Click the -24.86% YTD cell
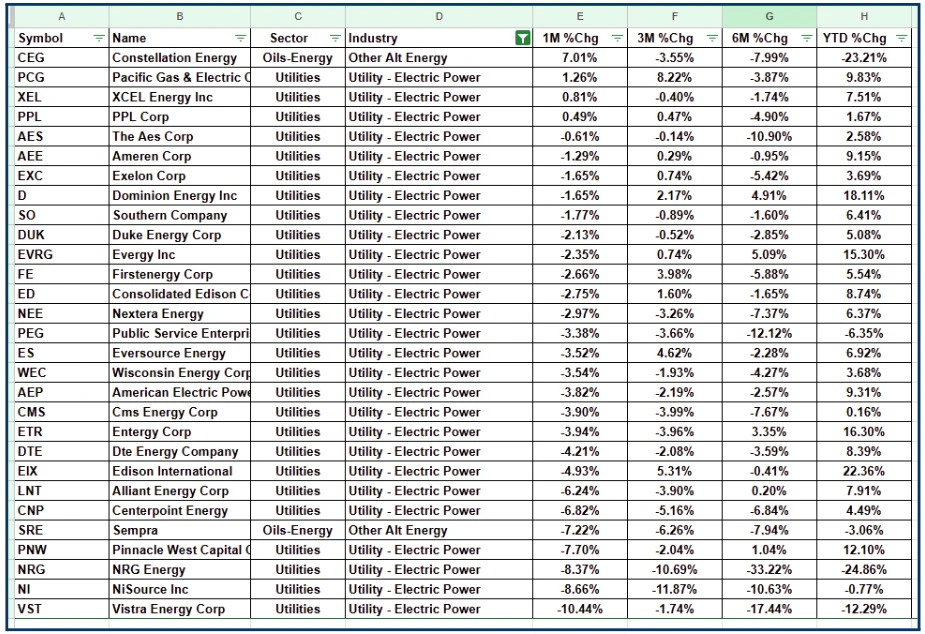 coord(864,570)
